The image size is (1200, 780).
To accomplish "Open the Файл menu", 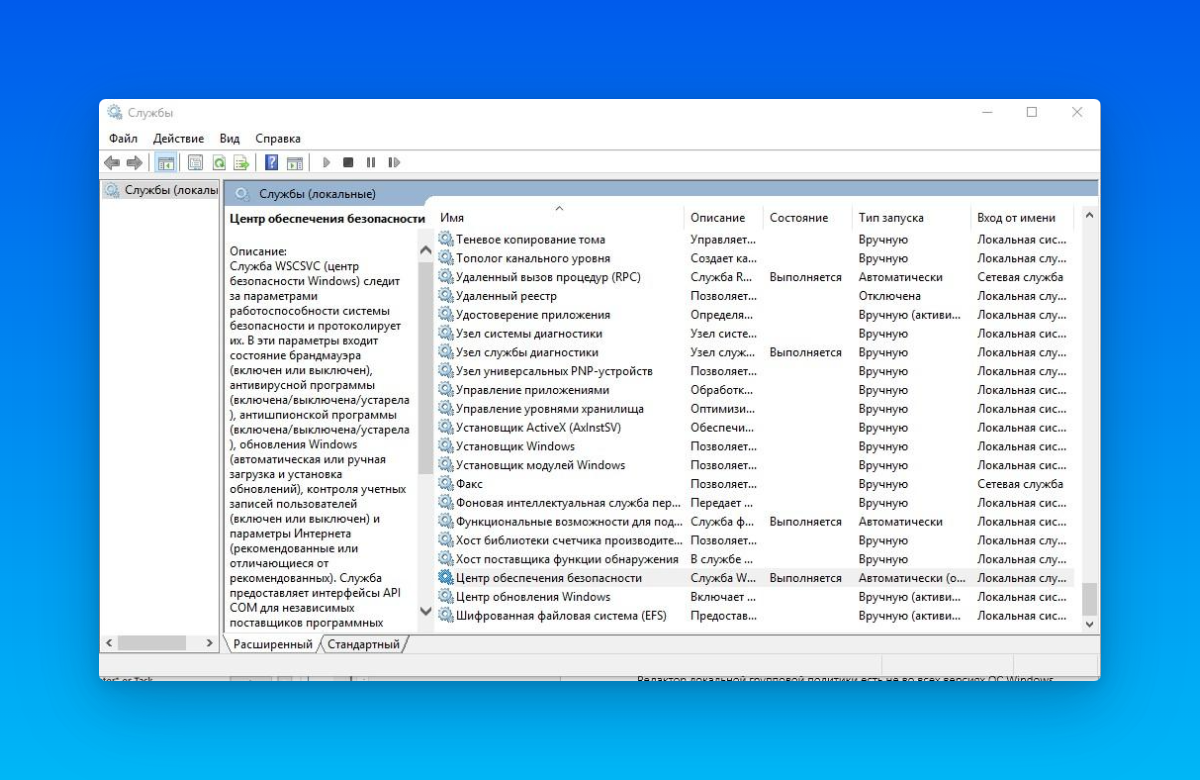I will tap(123, 139).
